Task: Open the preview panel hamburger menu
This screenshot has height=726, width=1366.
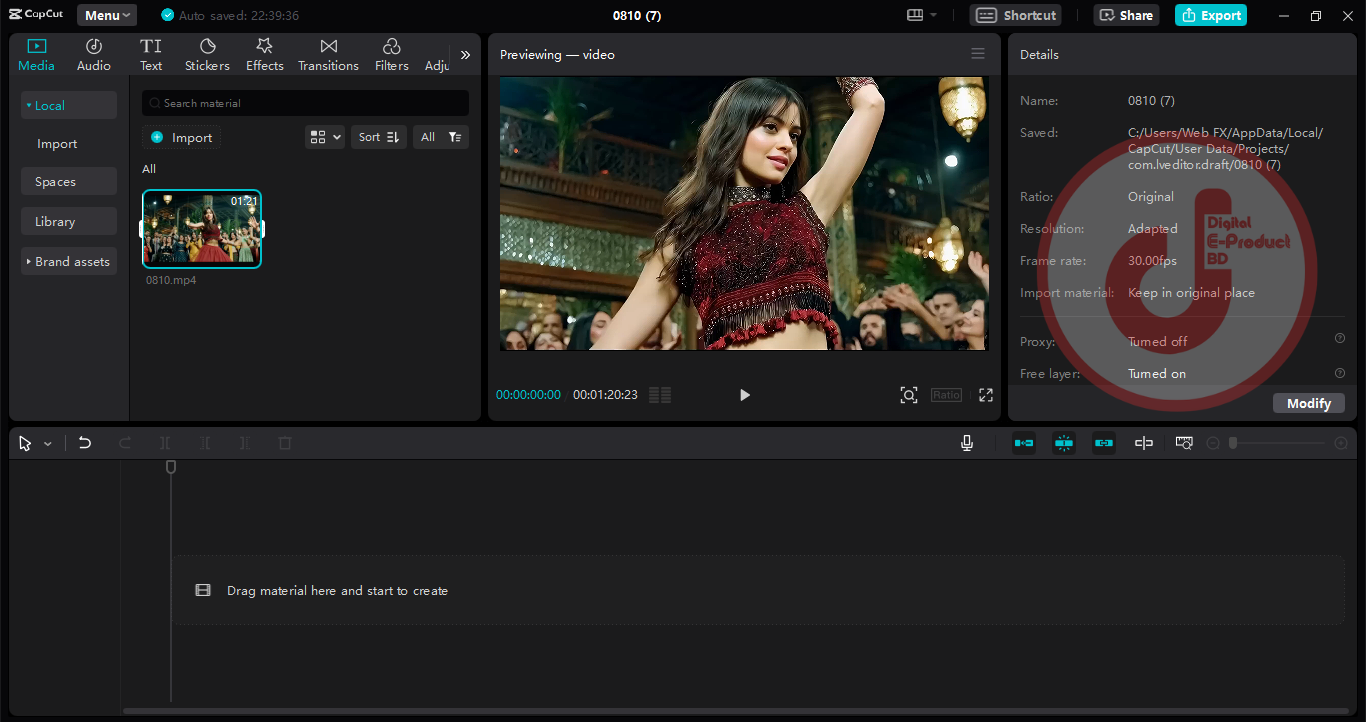Action: pyautogui.click(x=978, y=54)
